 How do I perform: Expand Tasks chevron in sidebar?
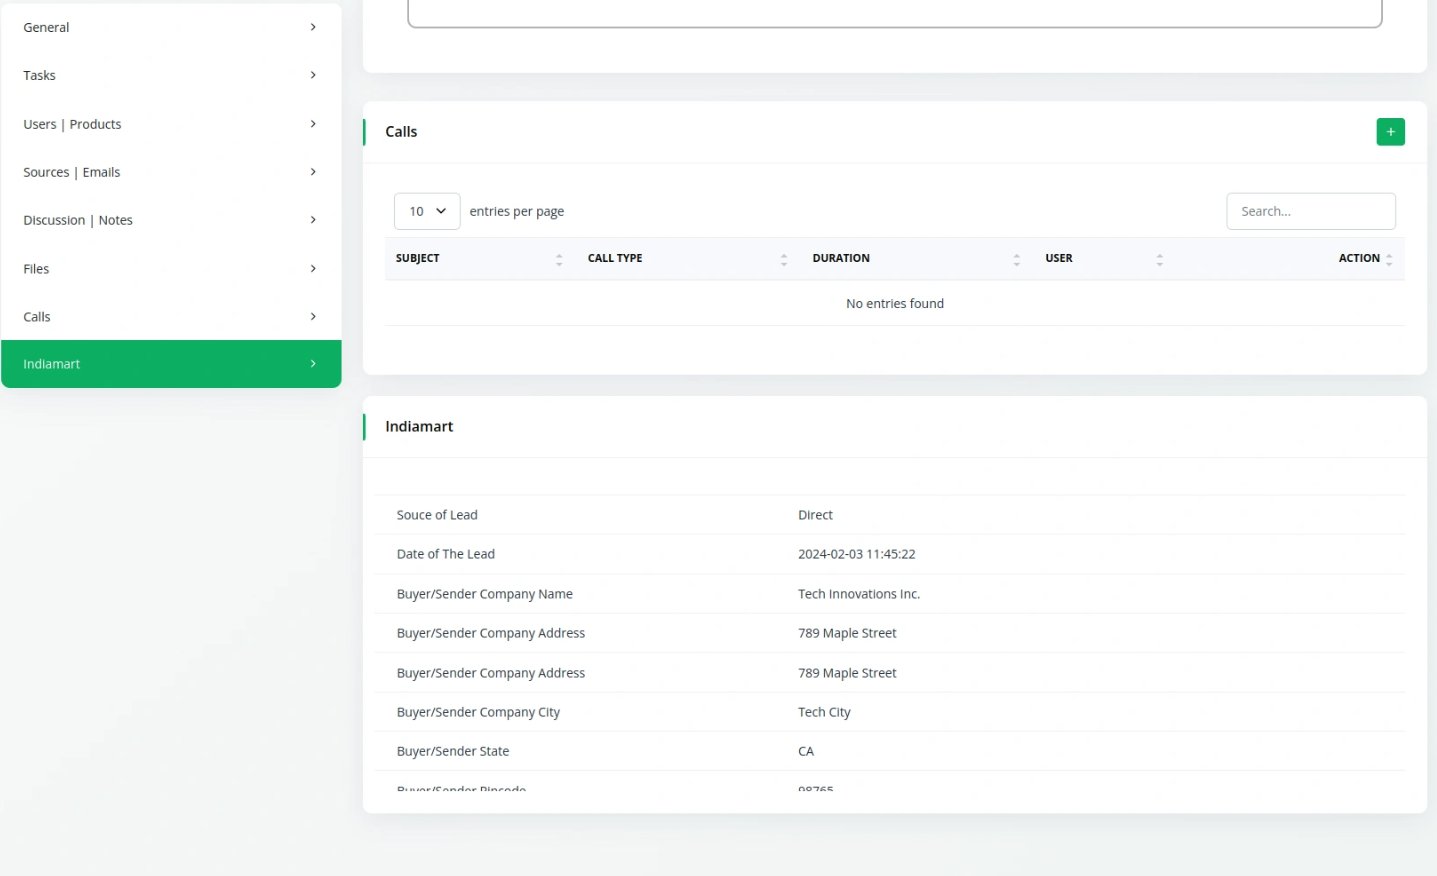click(x=313, y=75)
